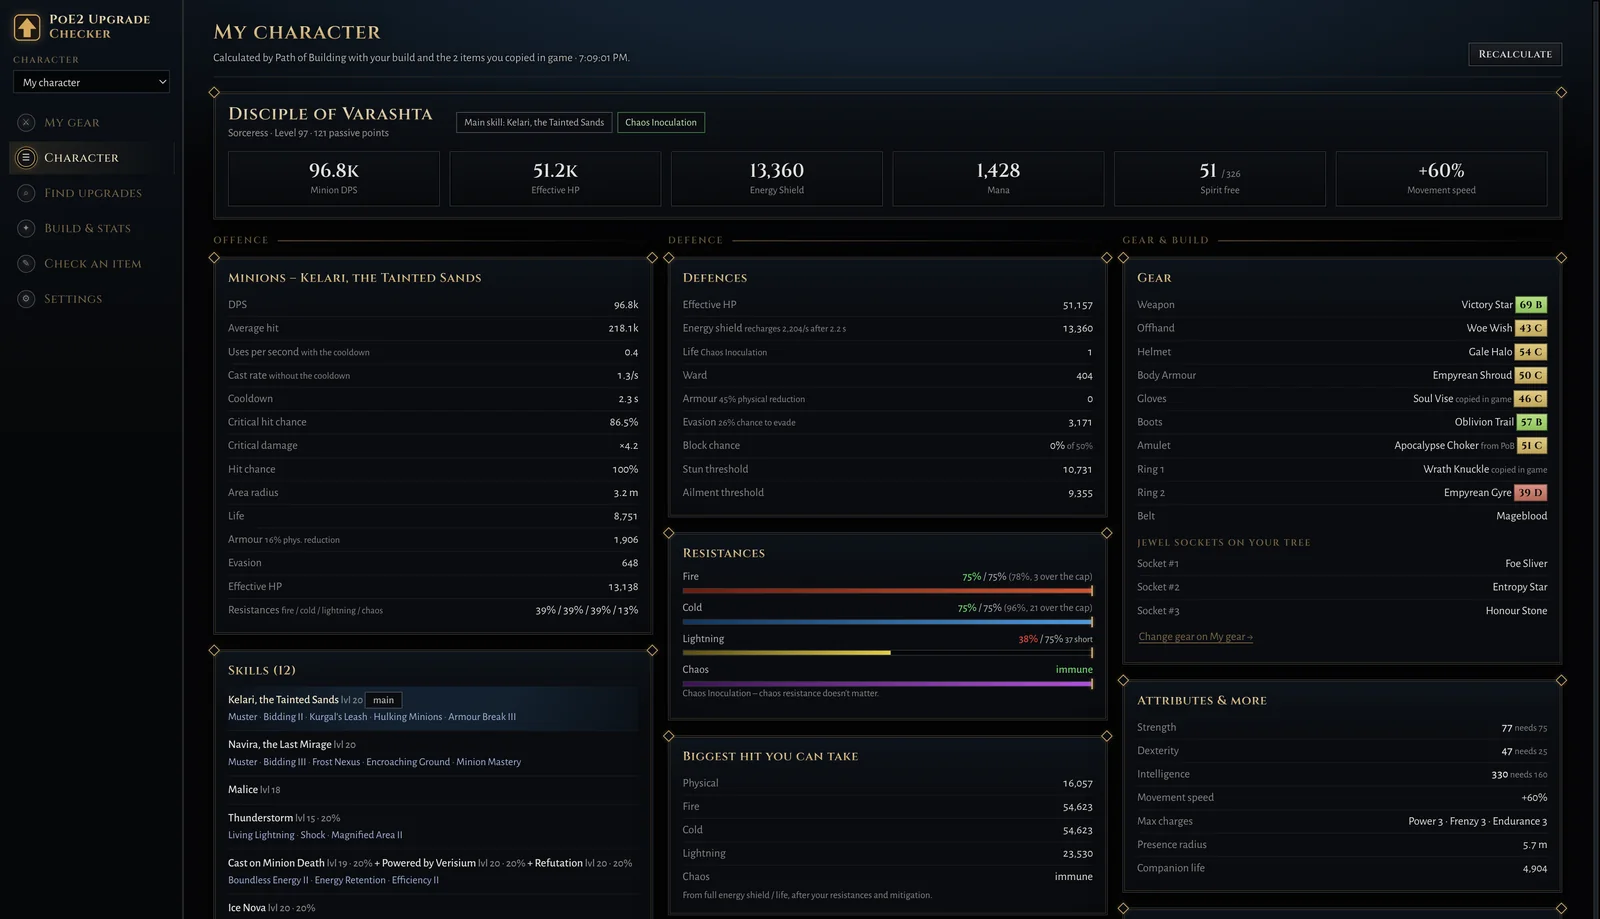Click the Soul Vise 46 C badge
The image size is (1600, 919).
pyautogui.click(x=1531, y=399)
